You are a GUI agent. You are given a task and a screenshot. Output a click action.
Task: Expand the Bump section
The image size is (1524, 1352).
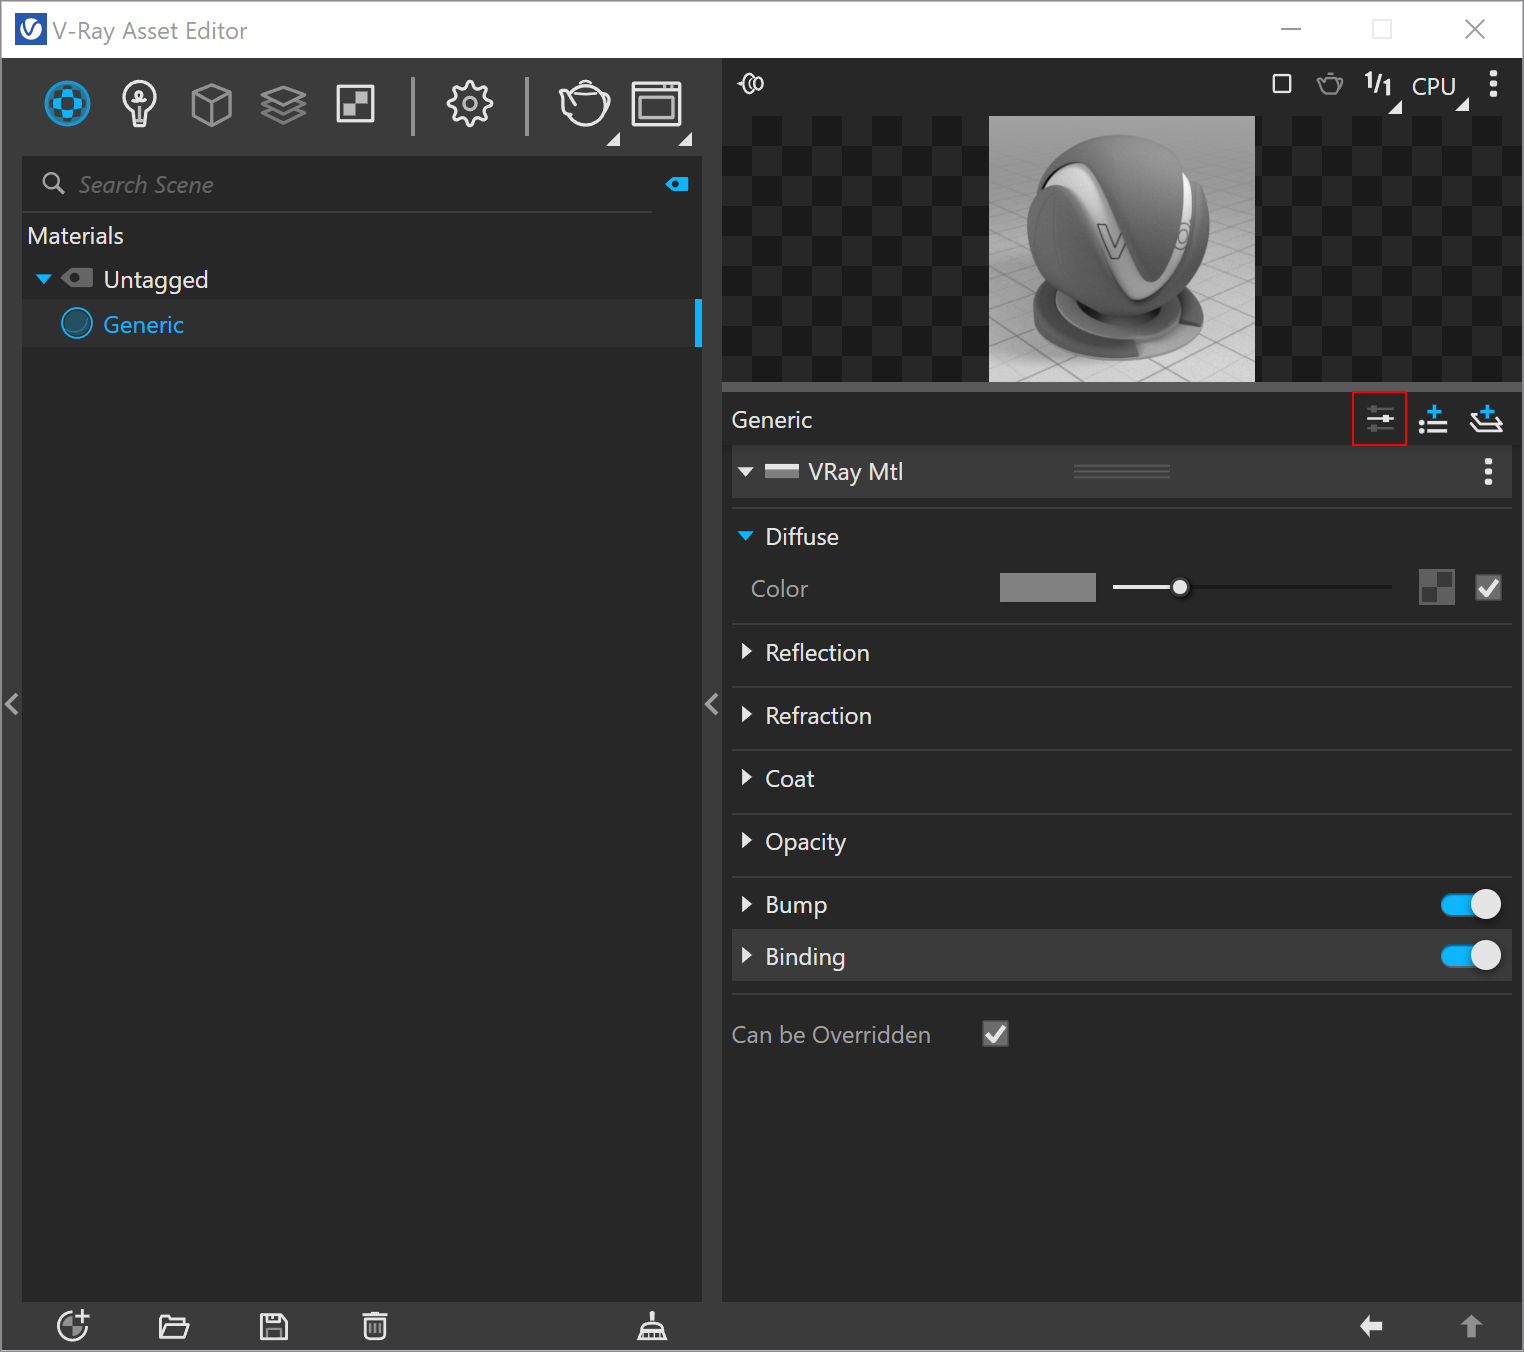point(746,905)
